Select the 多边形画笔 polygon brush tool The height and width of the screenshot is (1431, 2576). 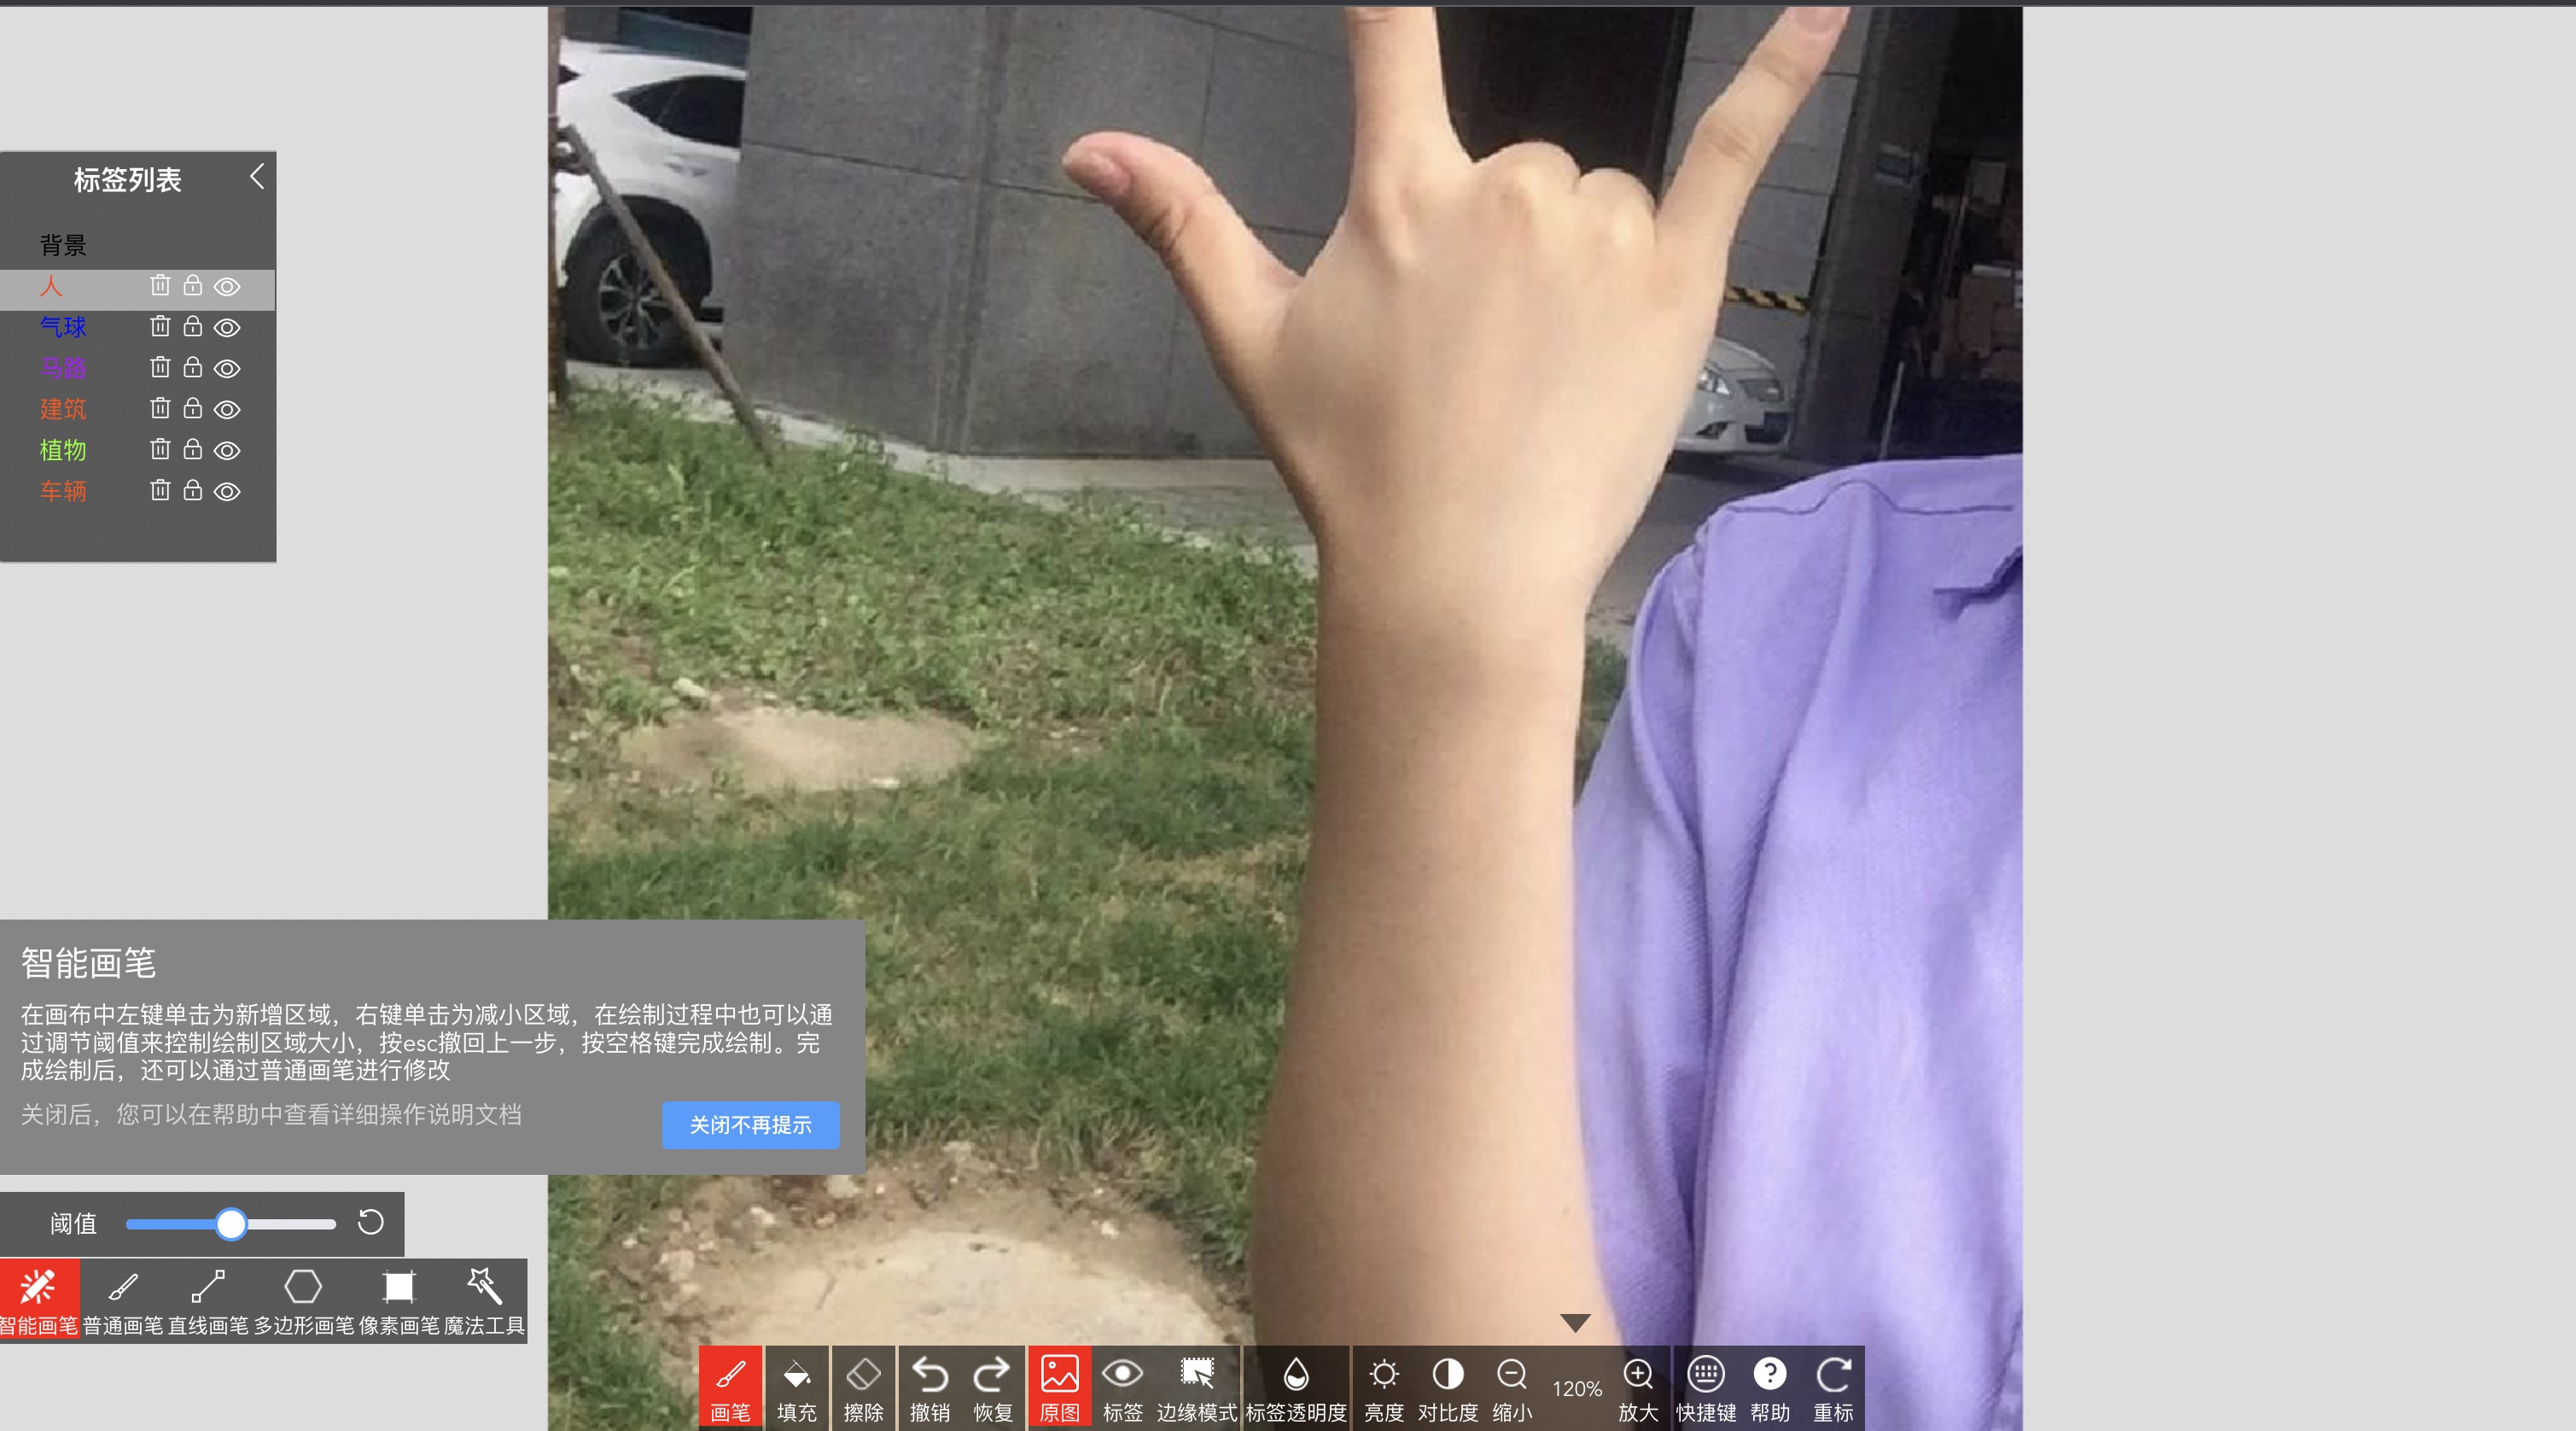pos(303,1300)
